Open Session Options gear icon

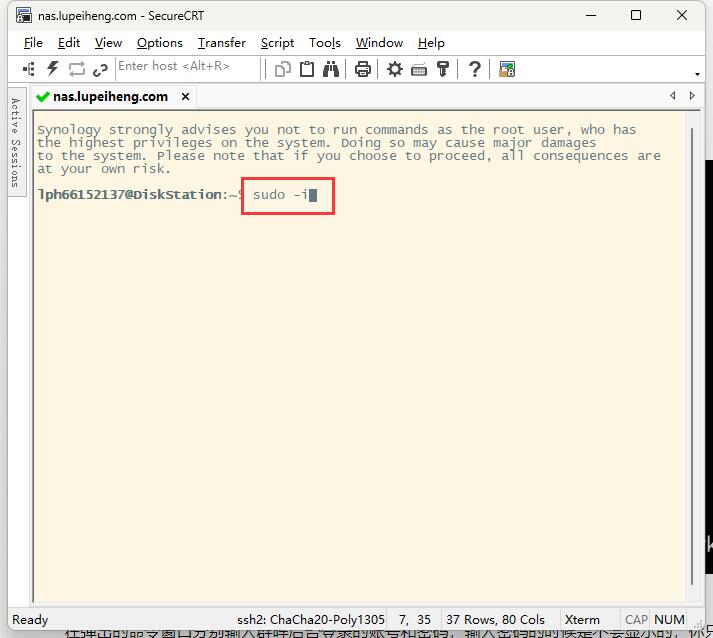tap(395, 69)
